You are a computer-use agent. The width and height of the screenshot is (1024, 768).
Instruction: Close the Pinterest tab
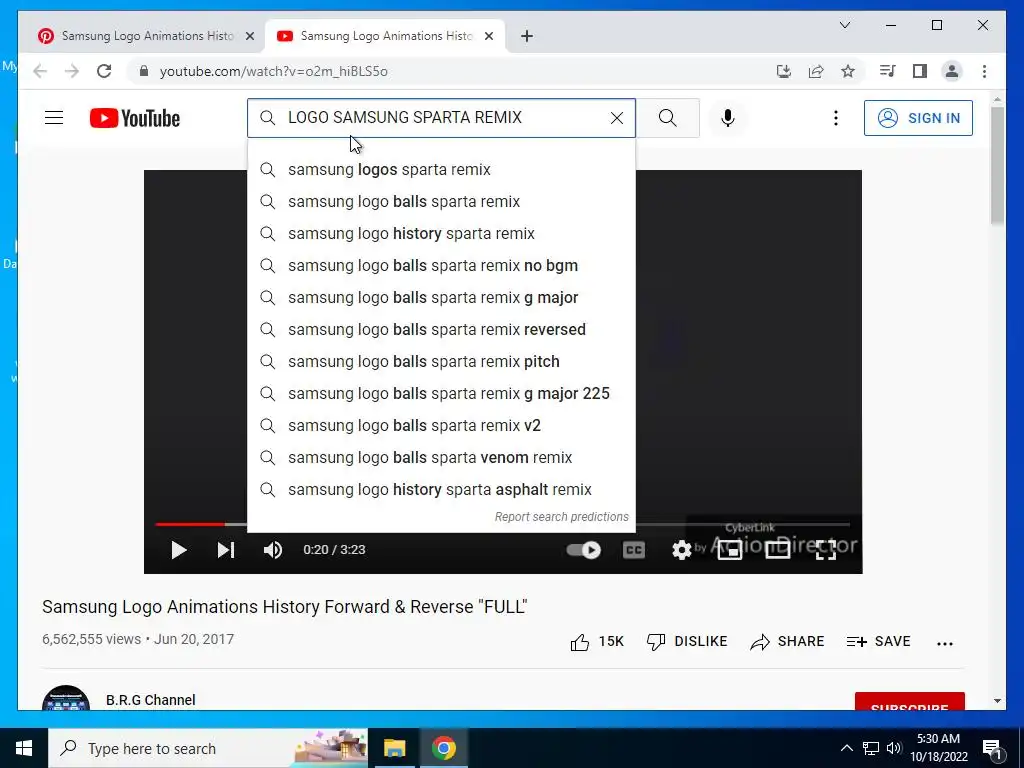(x=249, y=36)
